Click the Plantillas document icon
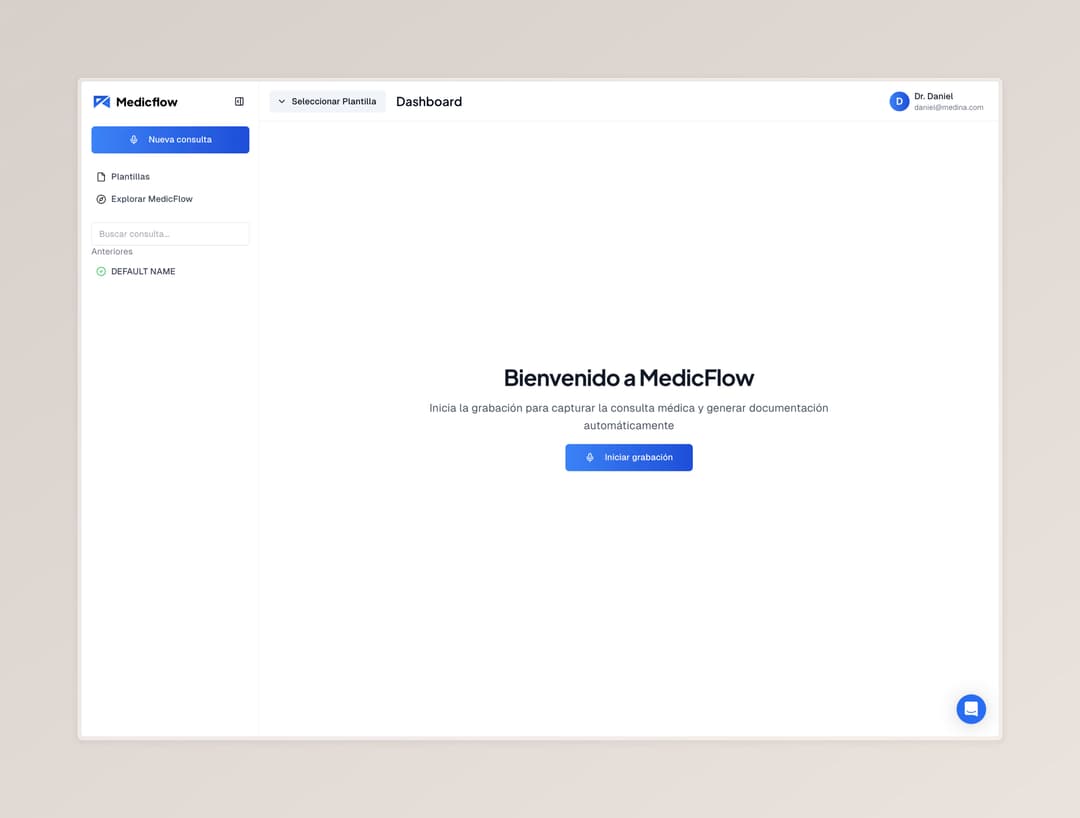 pyautogui.click(x=101, y=177)
